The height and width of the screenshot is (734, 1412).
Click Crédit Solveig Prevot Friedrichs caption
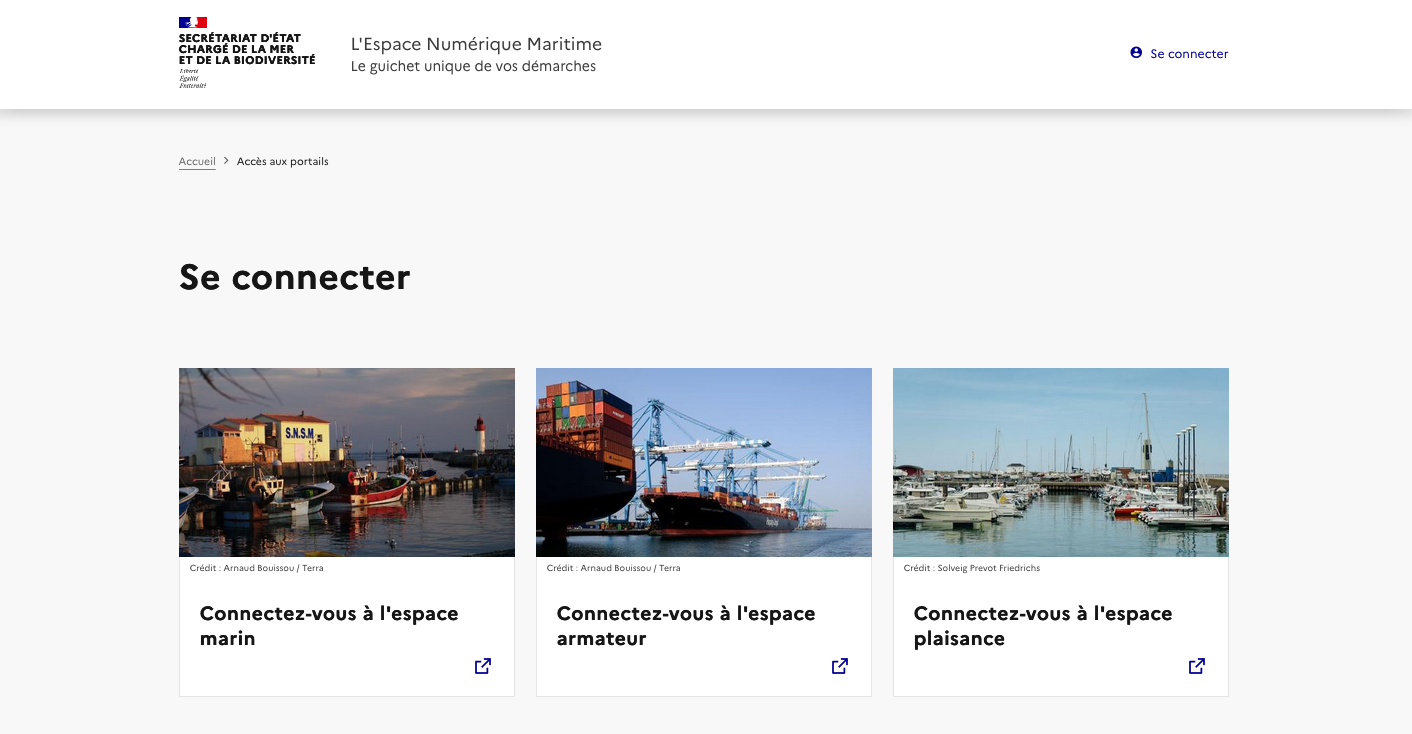tap(972, 568)
